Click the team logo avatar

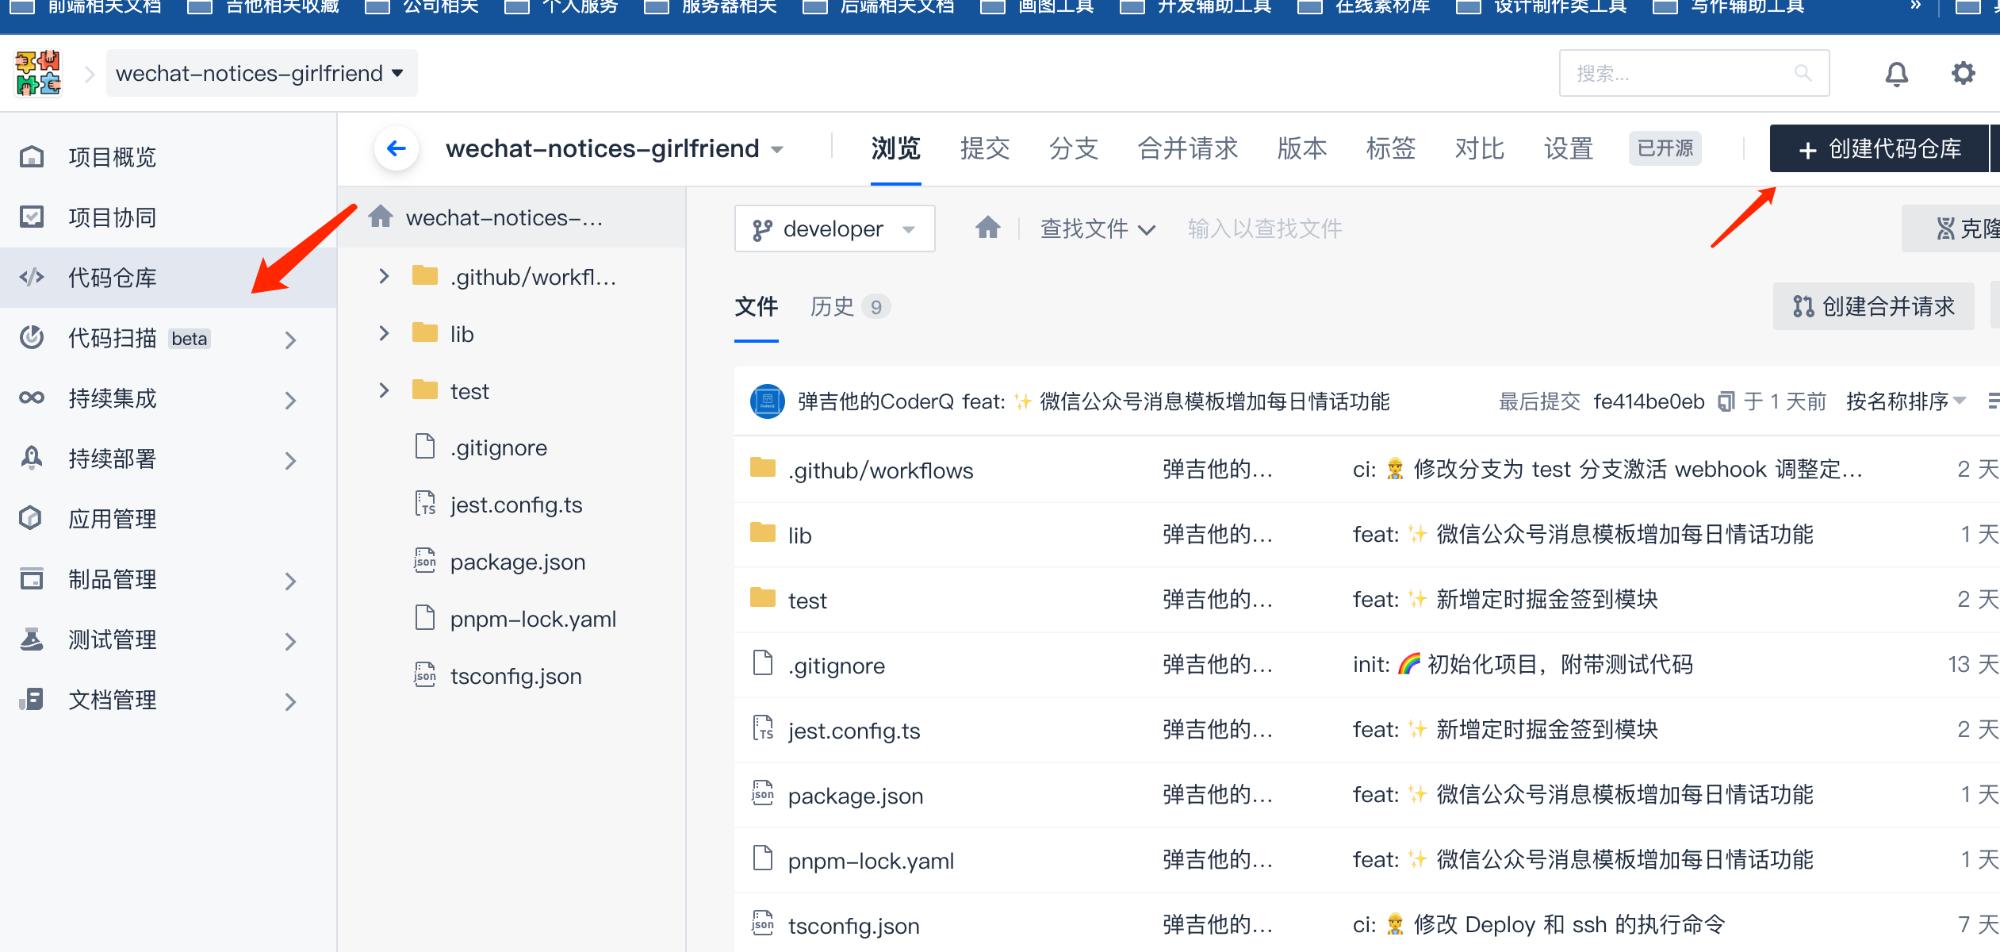(x=38, y=73)
